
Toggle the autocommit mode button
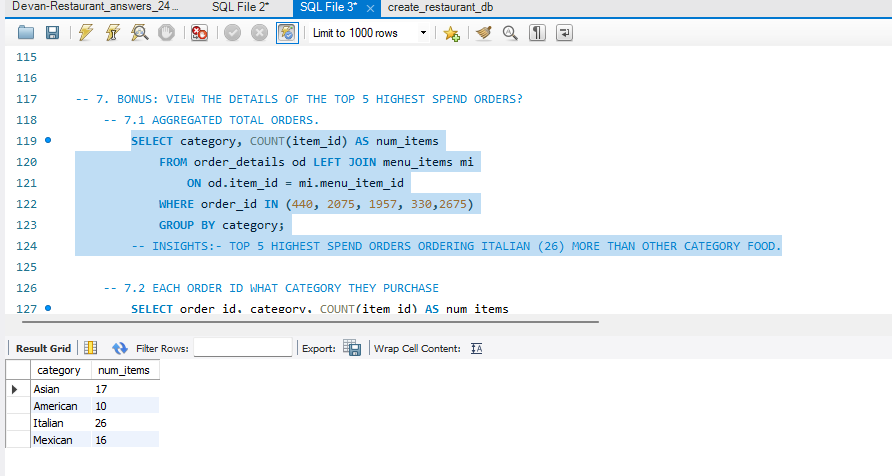(x=286, y=33)
